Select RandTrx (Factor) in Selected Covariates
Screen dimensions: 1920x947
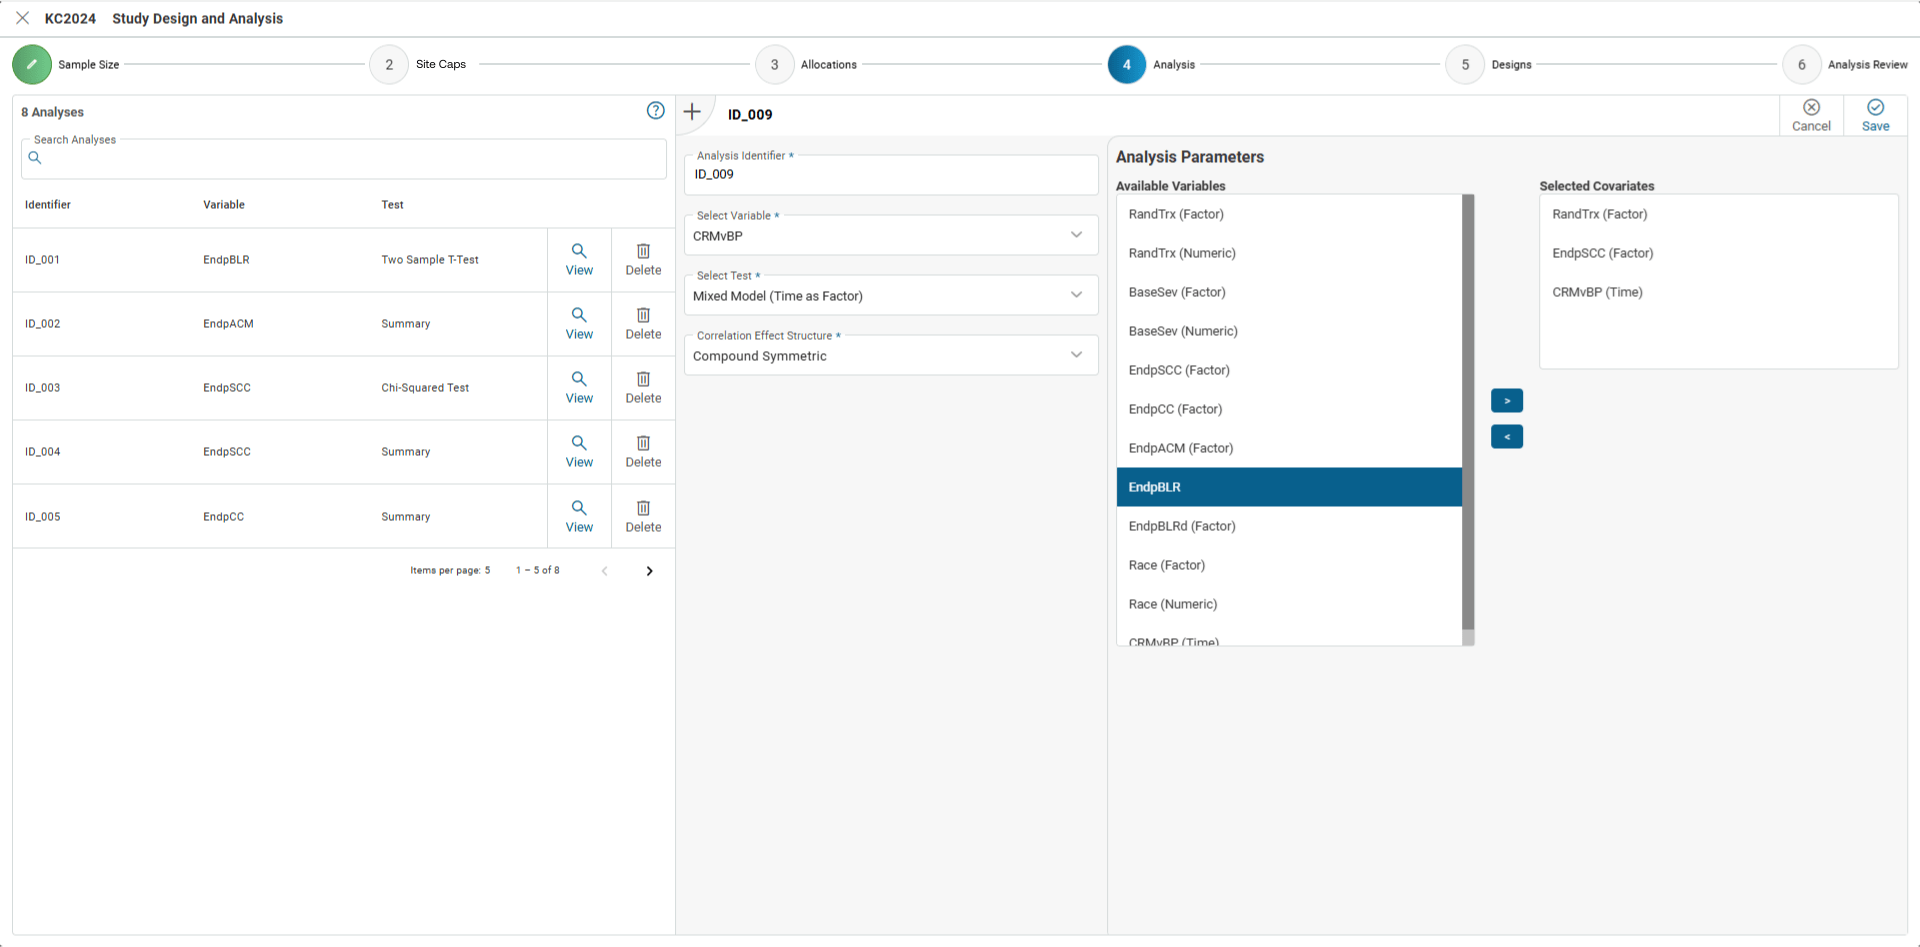(1718, 214)
